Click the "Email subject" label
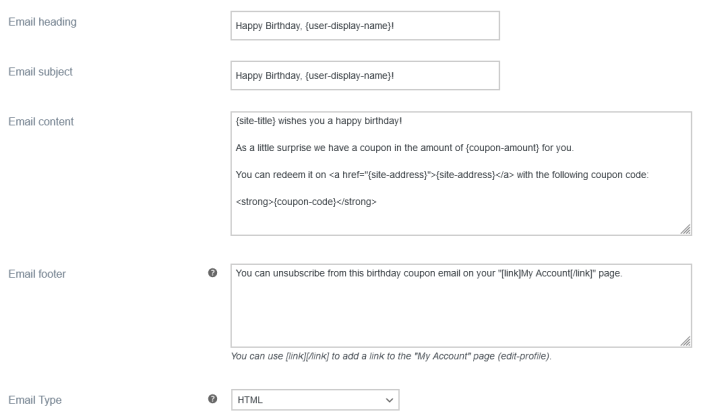 [43, 71]
